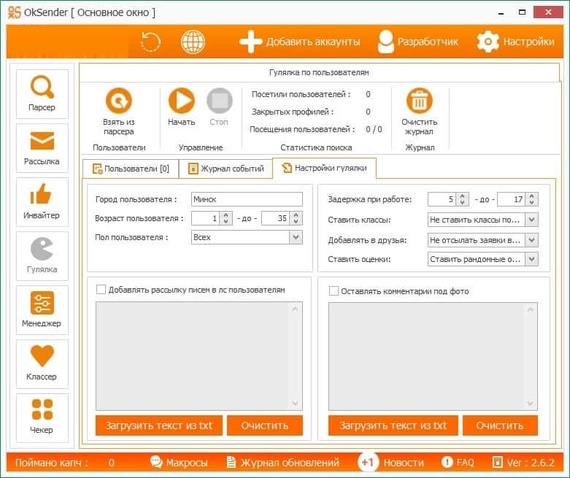The image size is (570, 478).
Task: Open the Чекер four-squares module
Action: coord(42,418)
